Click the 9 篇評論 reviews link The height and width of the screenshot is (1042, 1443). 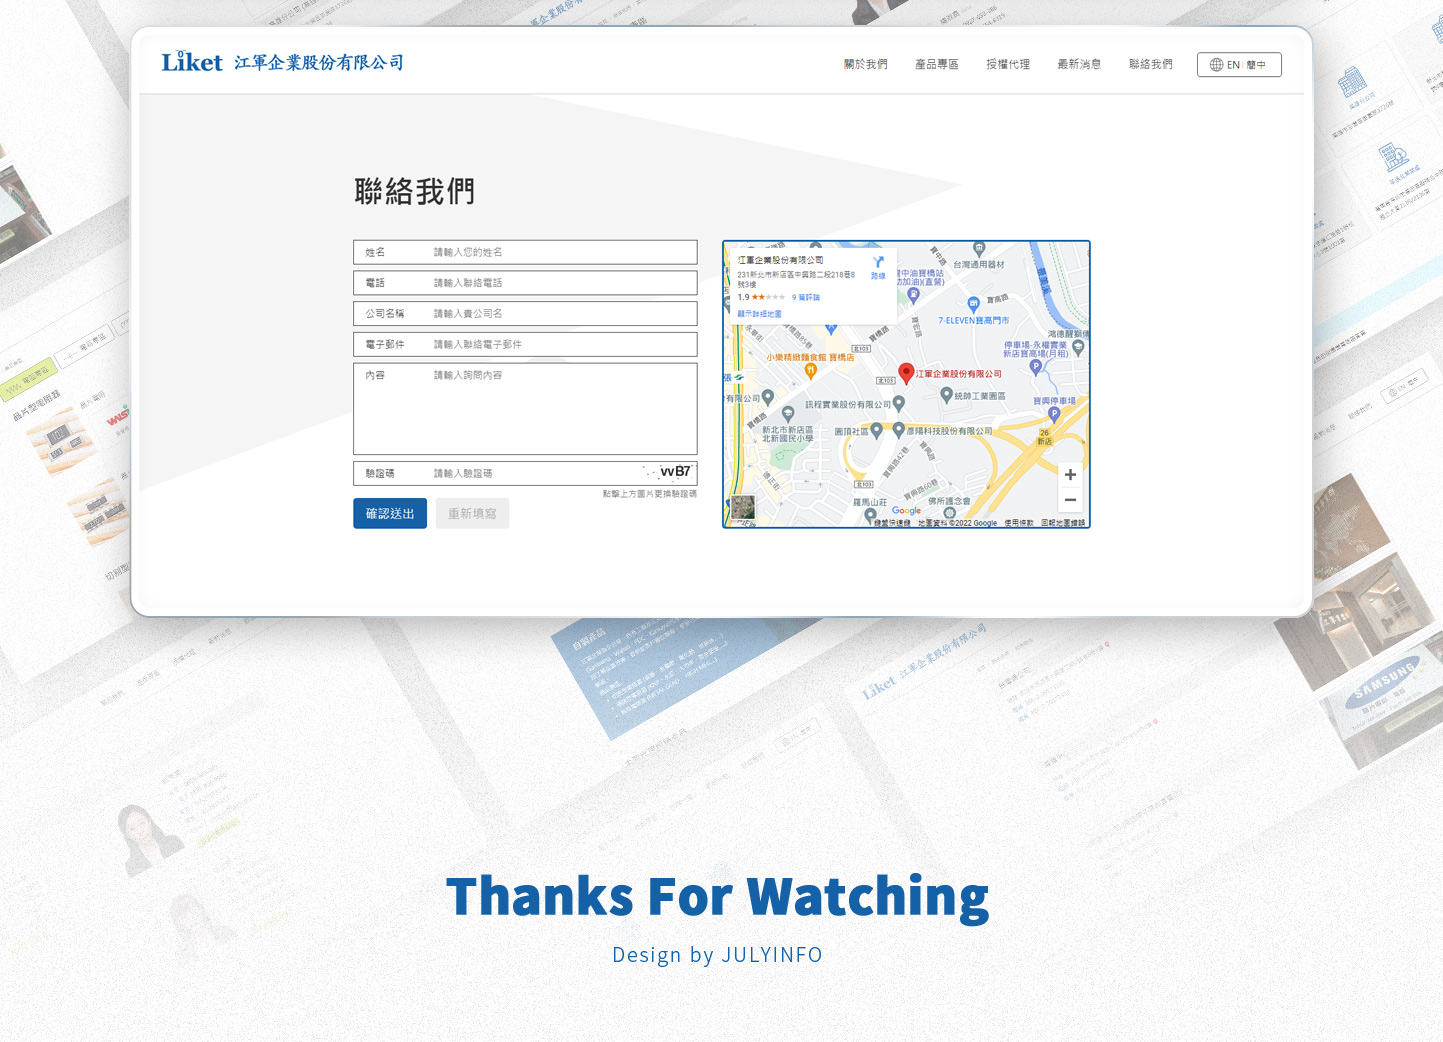point(806,297)
